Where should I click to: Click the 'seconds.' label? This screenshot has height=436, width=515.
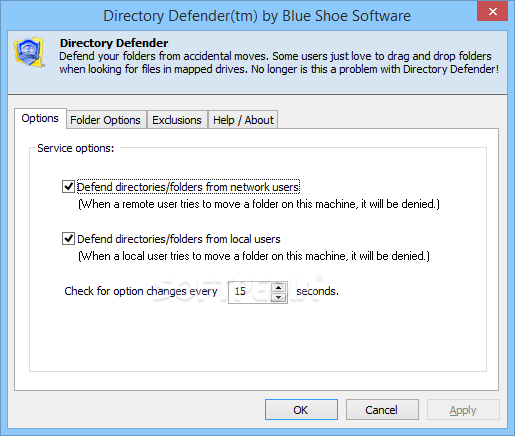[x=317, y=291]
